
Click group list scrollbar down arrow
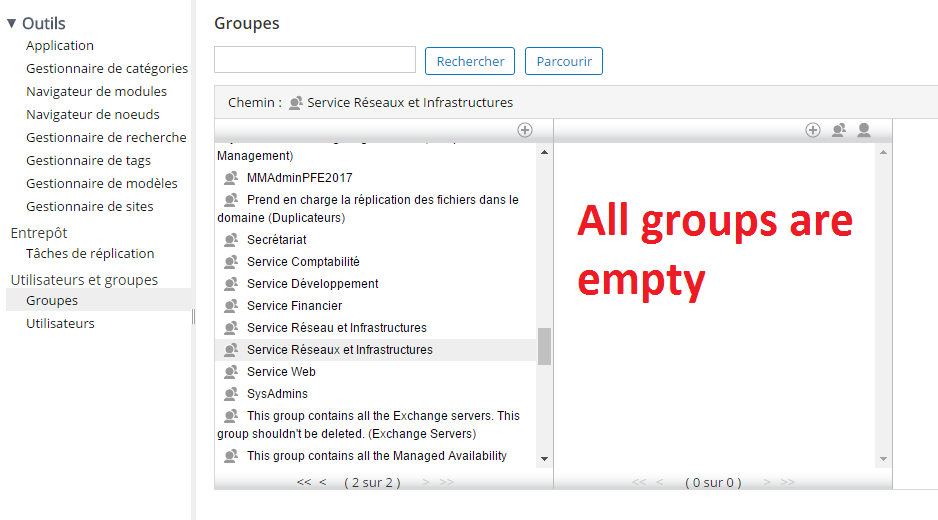tap(544, 459)
